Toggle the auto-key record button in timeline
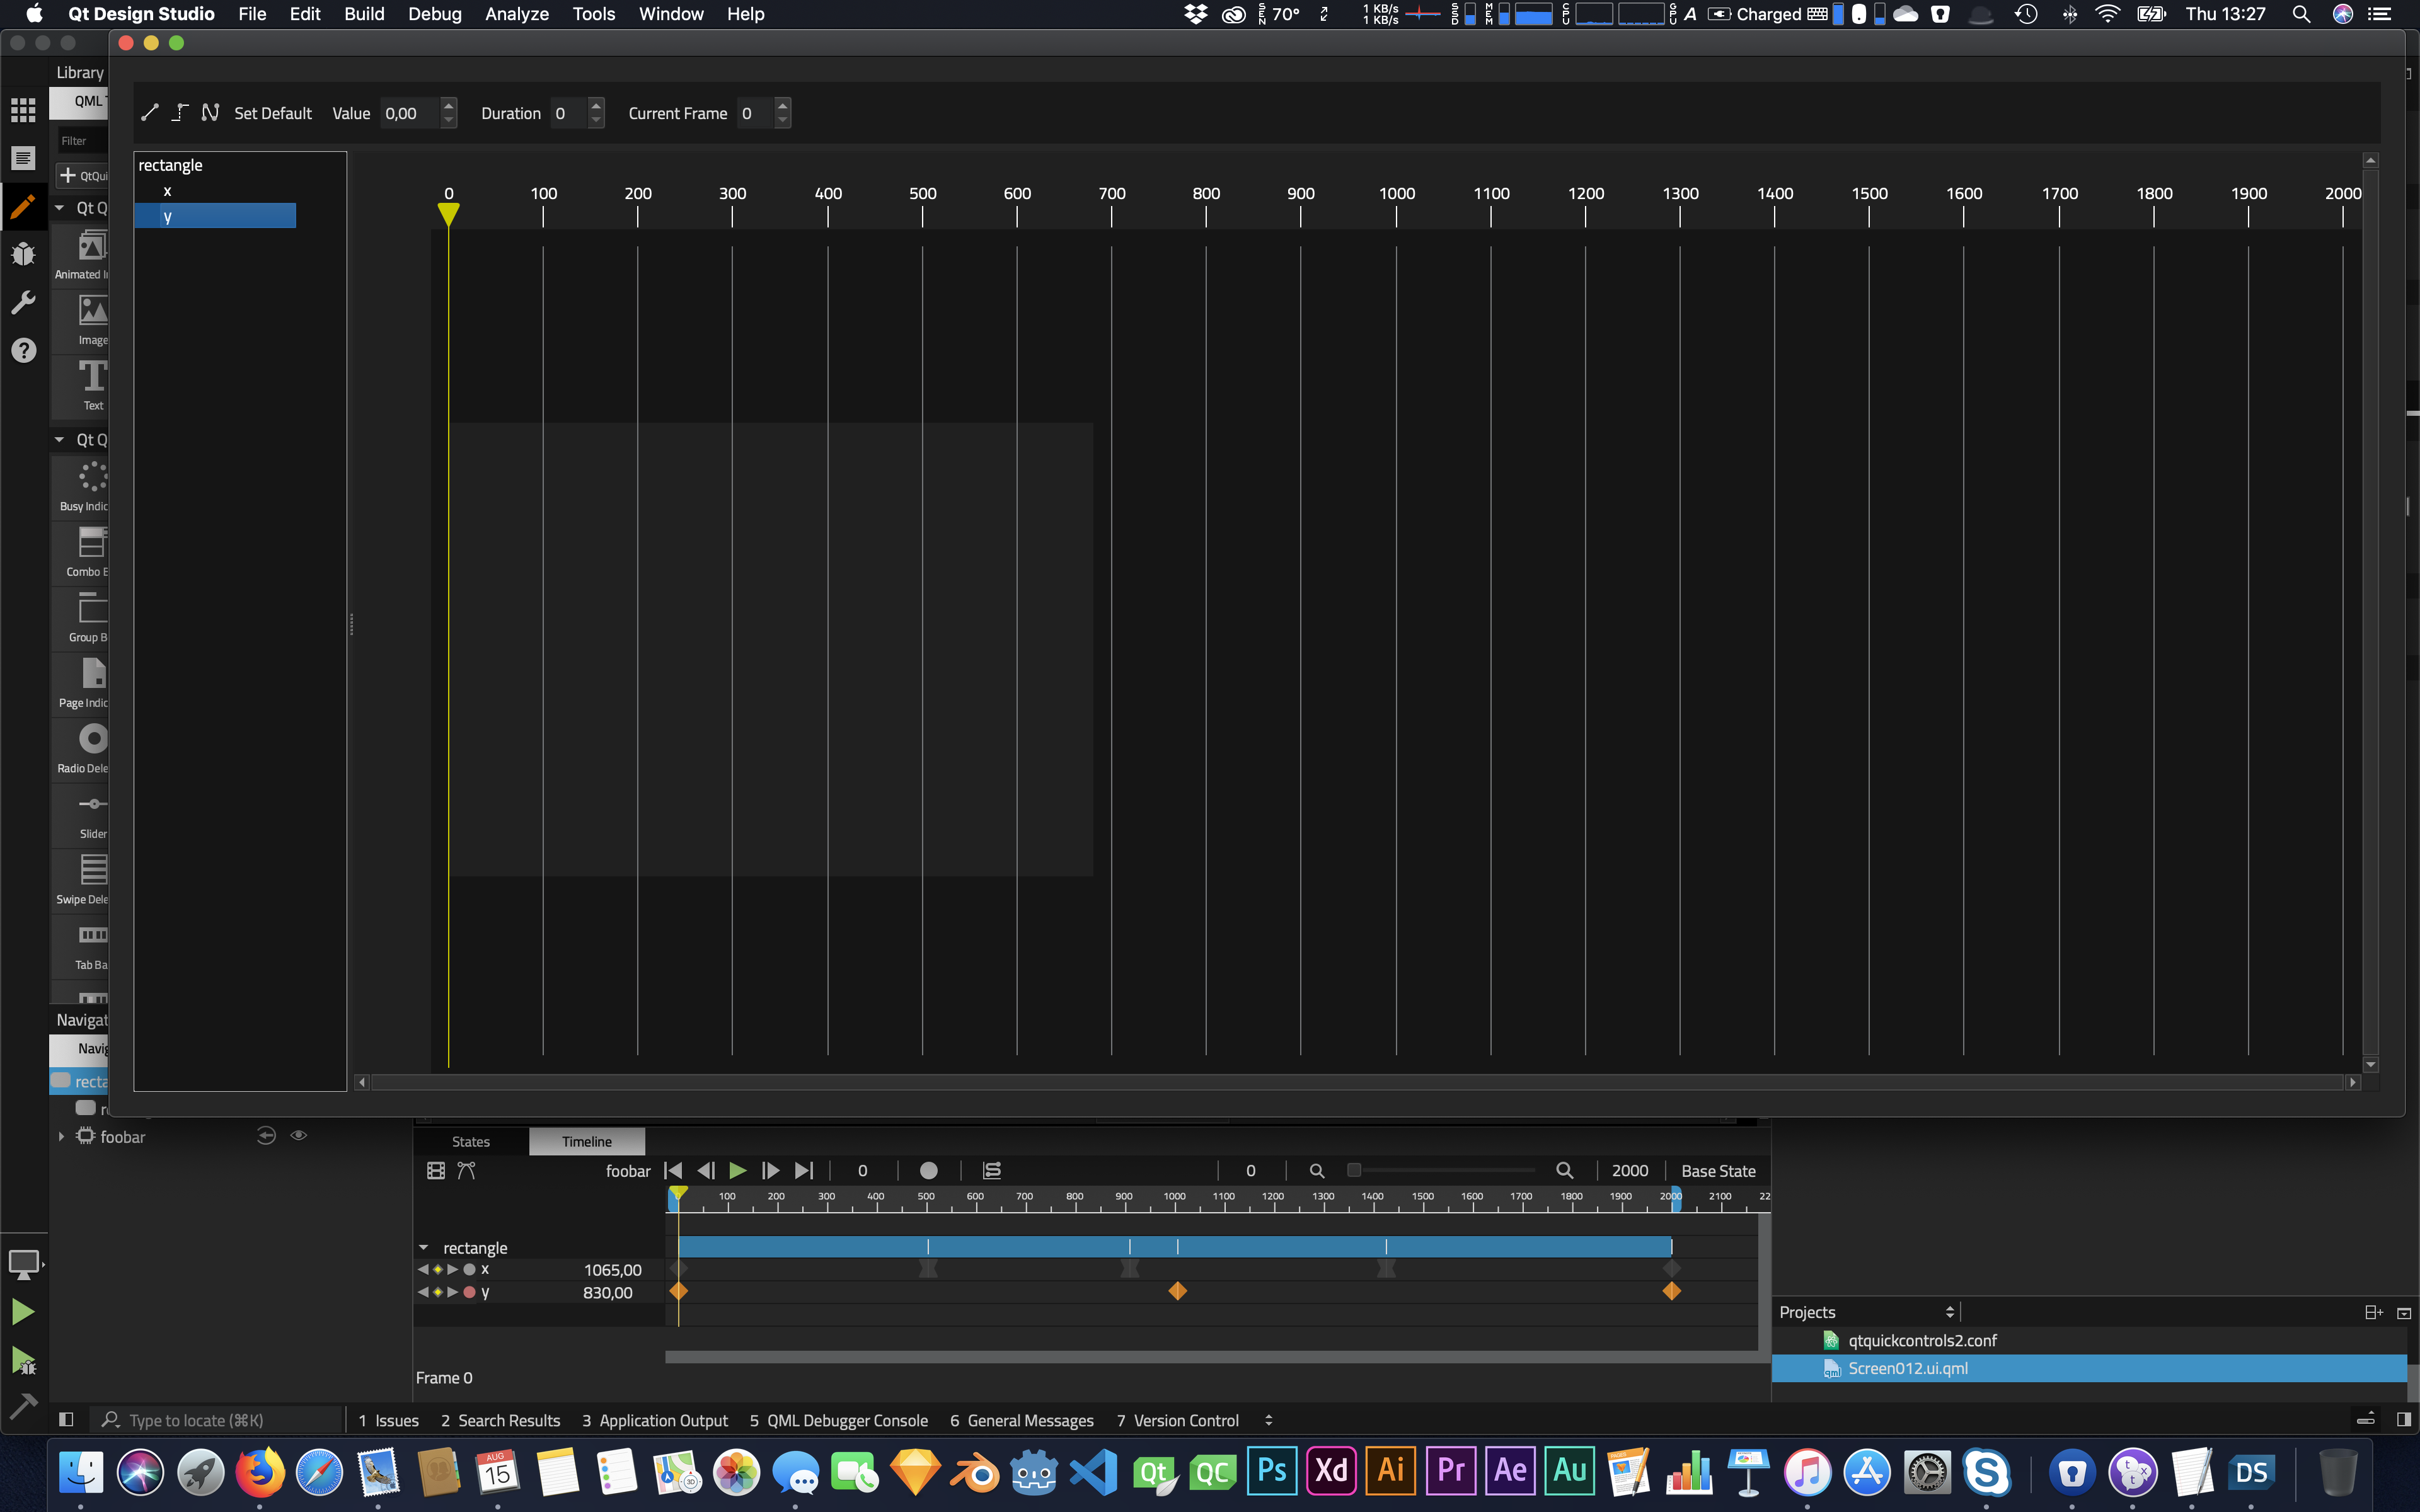The width and height of the screenshot is (2420, 1512). point(928,1170)
